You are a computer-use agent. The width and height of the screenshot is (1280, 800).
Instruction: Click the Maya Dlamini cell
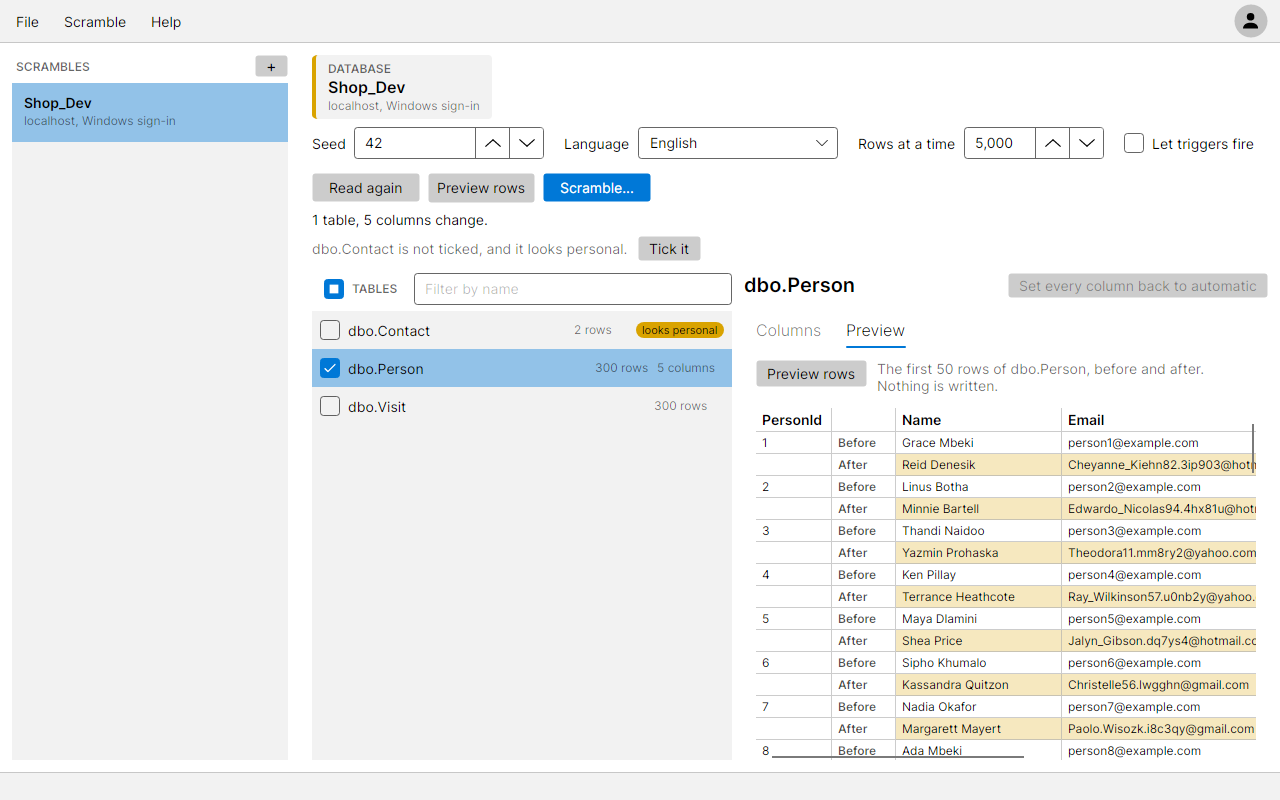[x=978, y=619]
